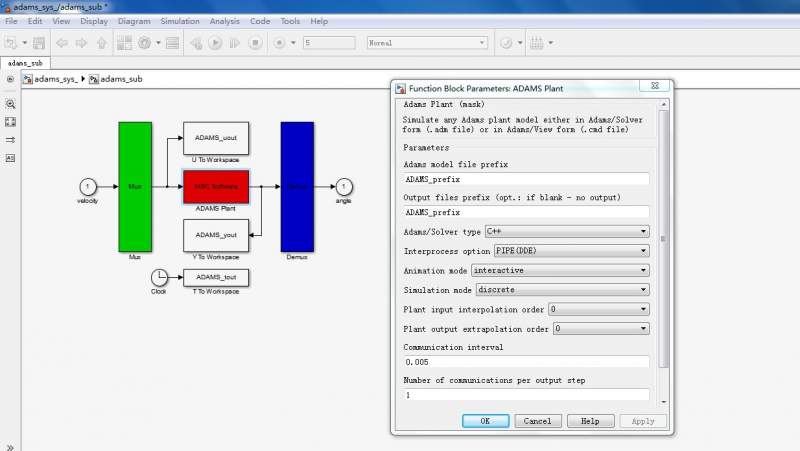Open the Display menu
The width and height of the screenshot is (800, 451).
pos(94,21)
